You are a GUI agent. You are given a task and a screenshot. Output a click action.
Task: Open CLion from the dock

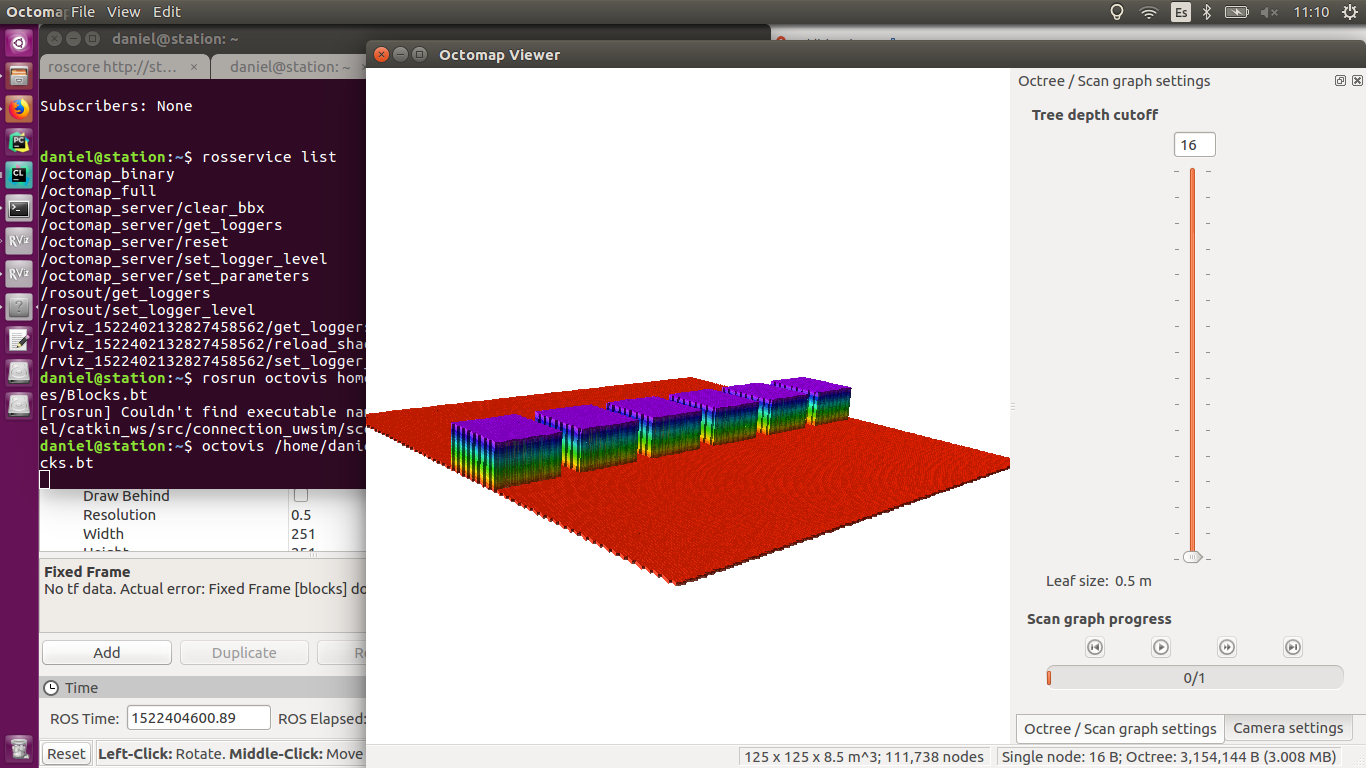pos(19,175)
